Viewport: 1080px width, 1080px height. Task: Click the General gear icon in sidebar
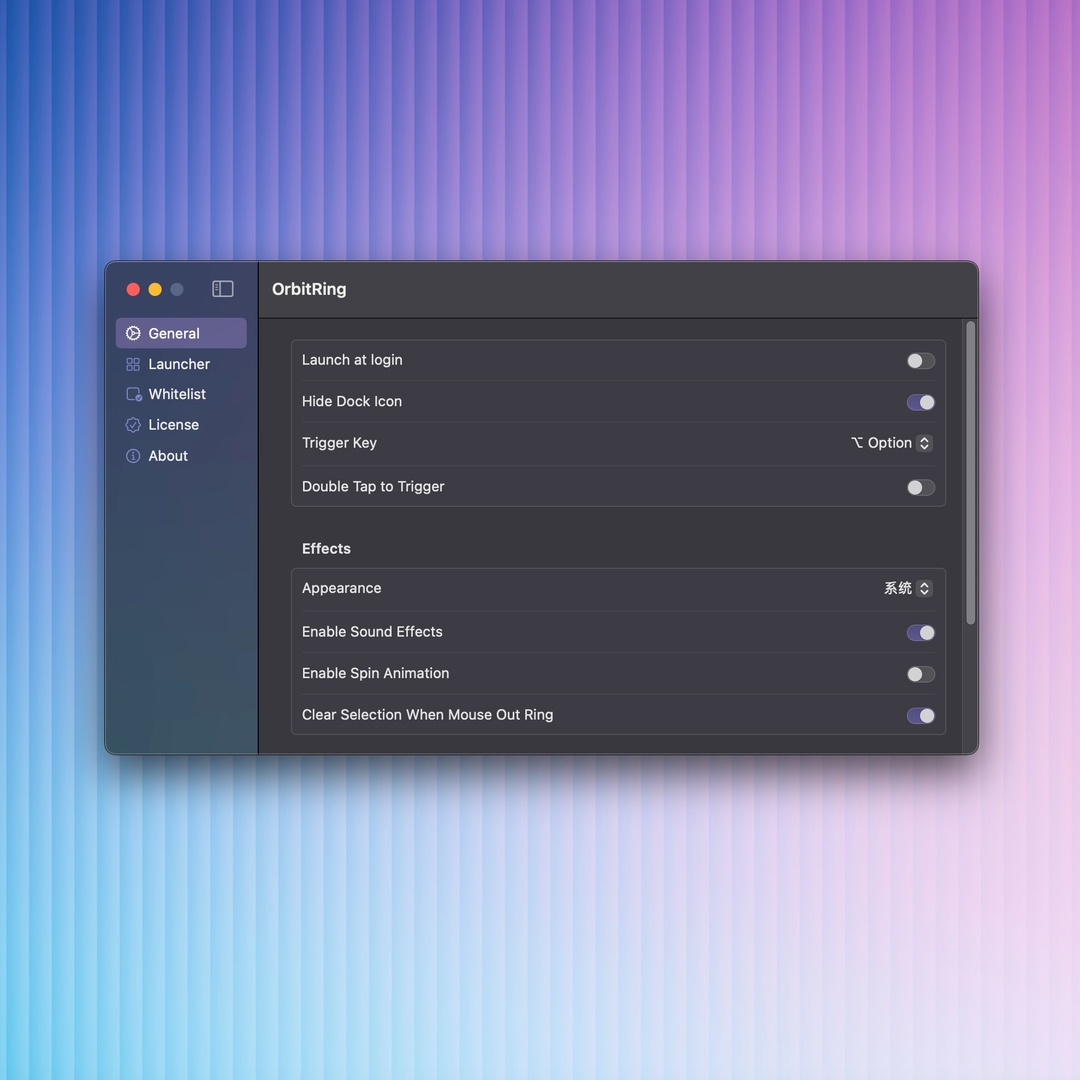133,333
